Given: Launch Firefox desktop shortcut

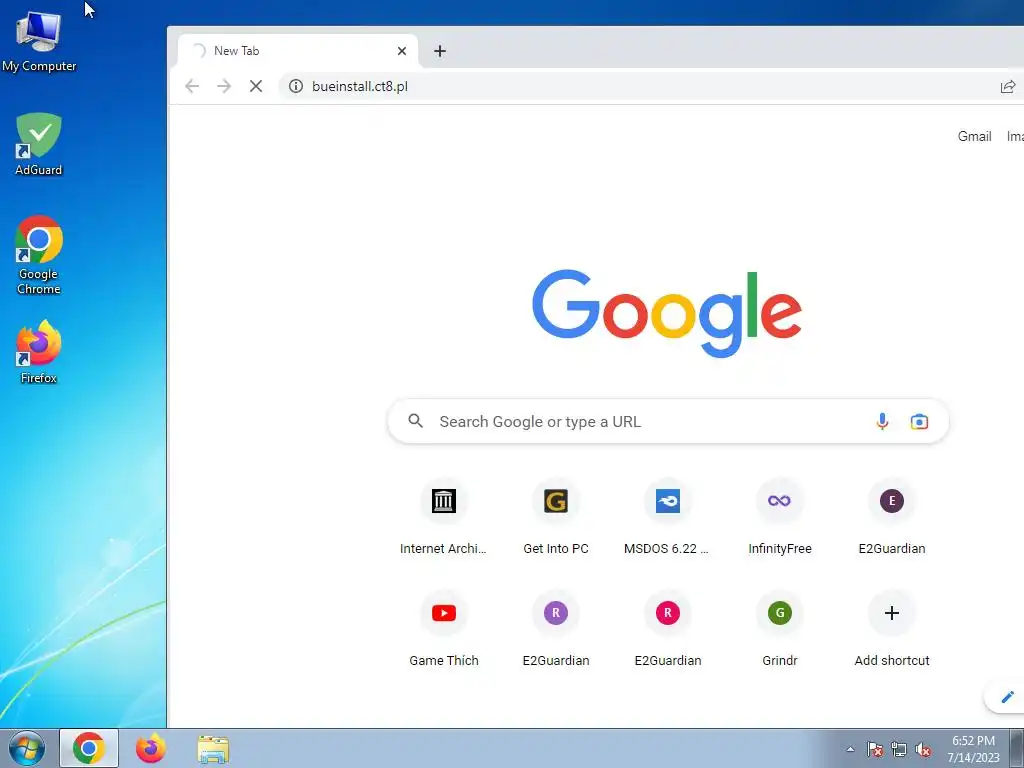Looking at the screenshot, I should coord(39,351).
